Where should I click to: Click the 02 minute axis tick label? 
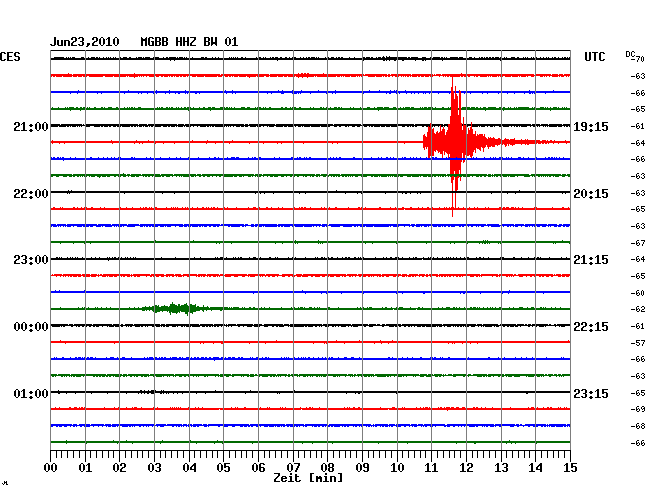[x=119, y=467]
